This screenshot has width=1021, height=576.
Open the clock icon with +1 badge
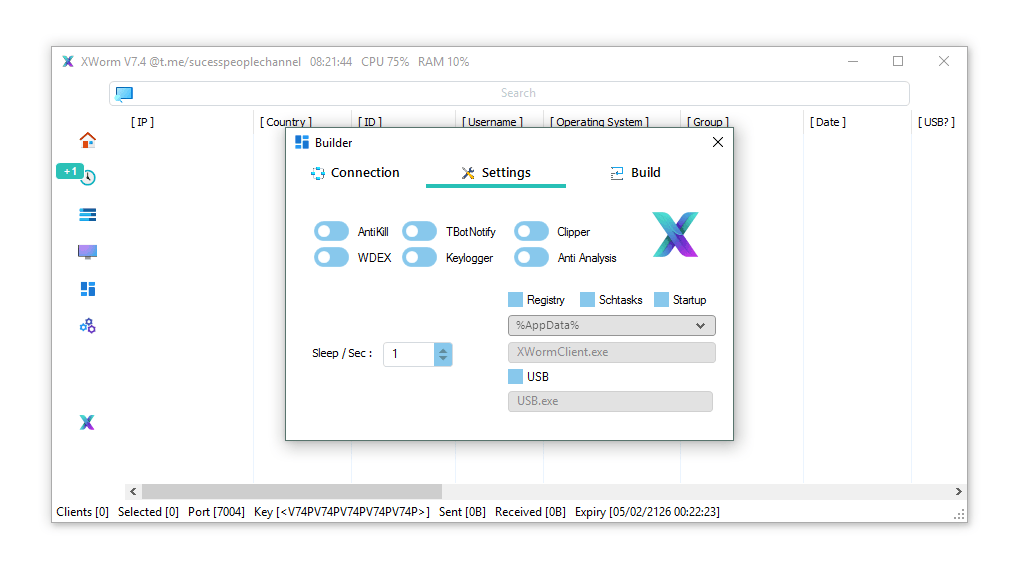87,176
